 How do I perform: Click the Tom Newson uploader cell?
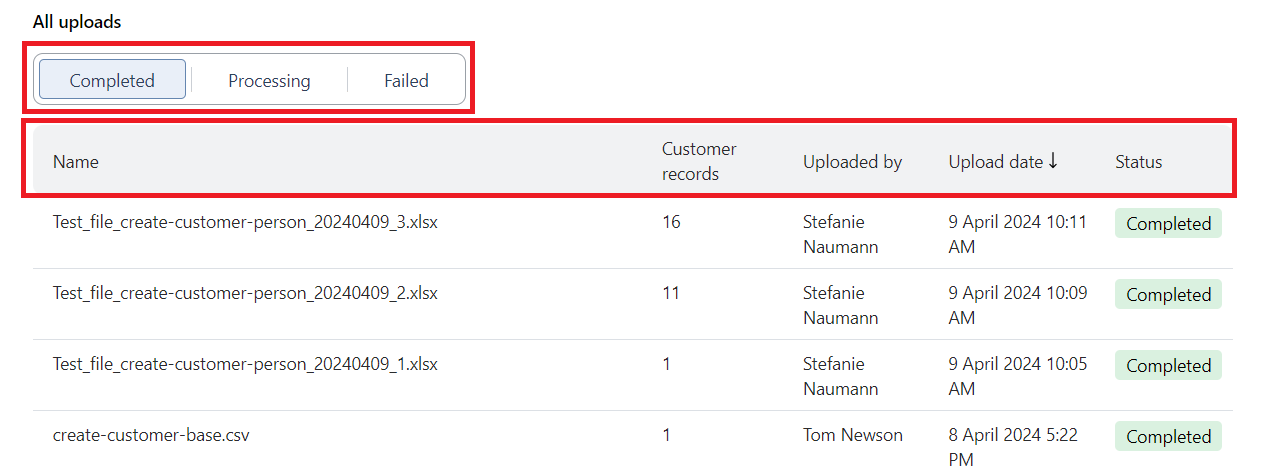(852, 435)
